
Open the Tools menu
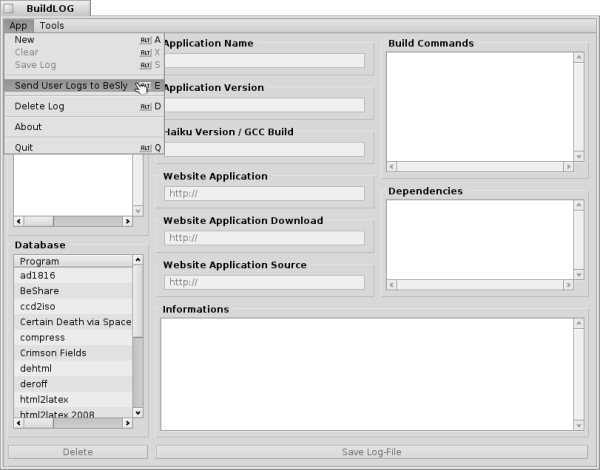[52, 25]
